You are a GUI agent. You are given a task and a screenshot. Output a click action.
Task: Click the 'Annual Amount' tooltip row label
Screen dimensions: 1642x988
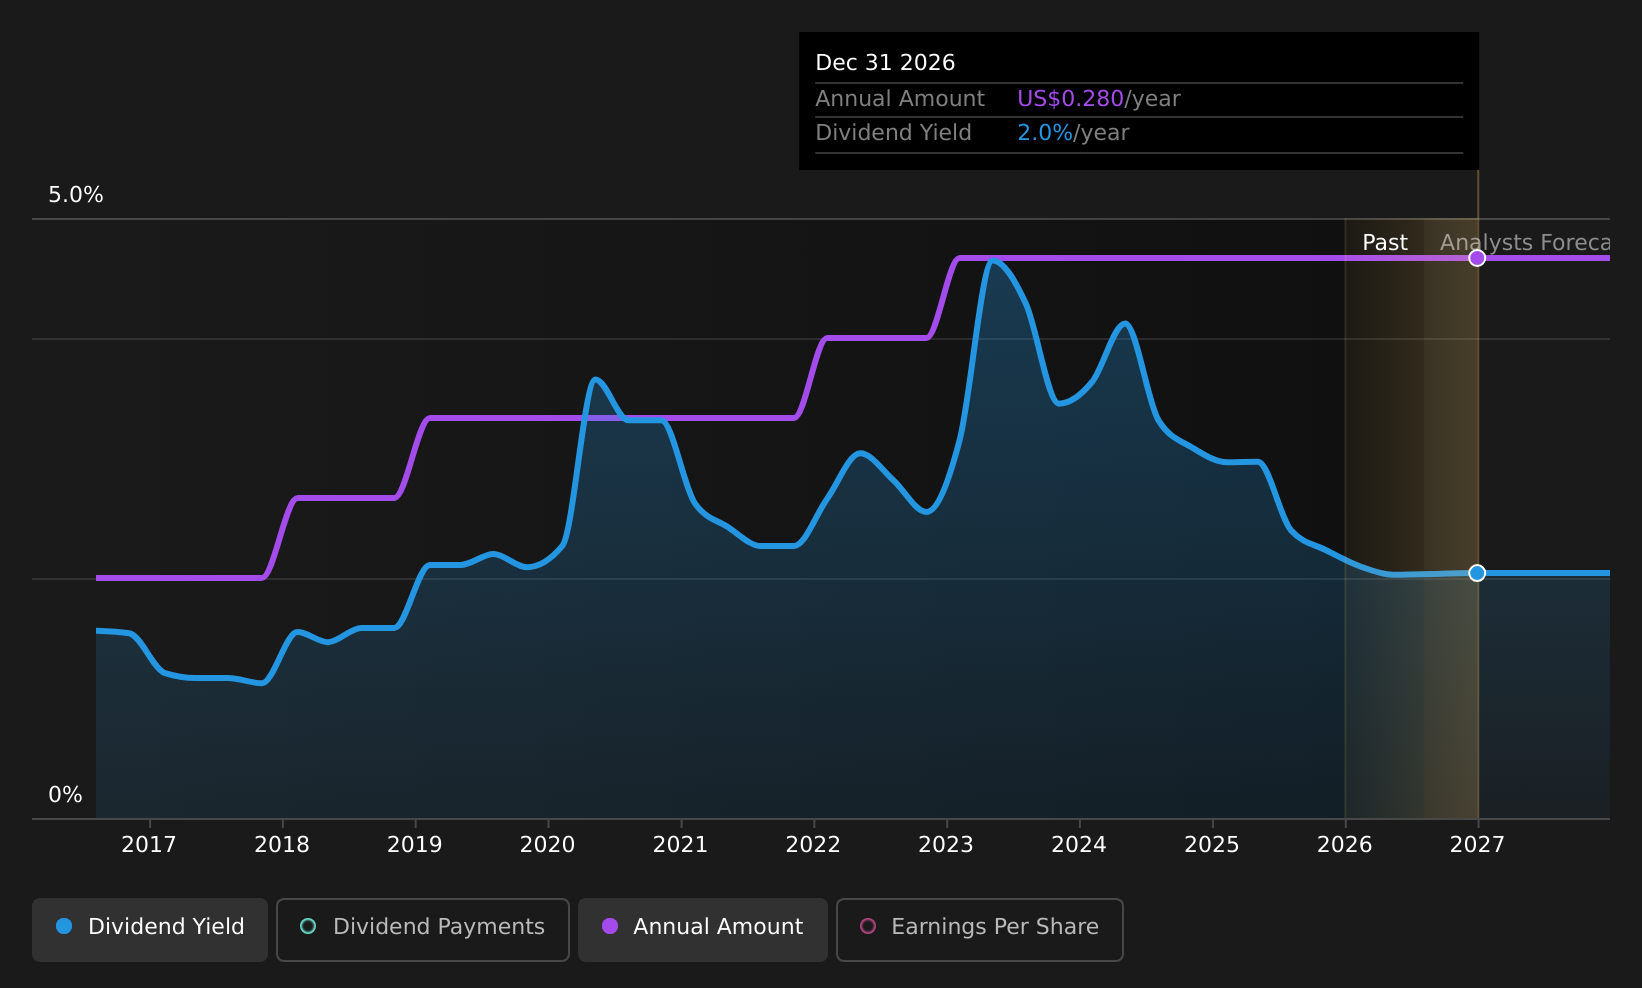pos(900,99)
